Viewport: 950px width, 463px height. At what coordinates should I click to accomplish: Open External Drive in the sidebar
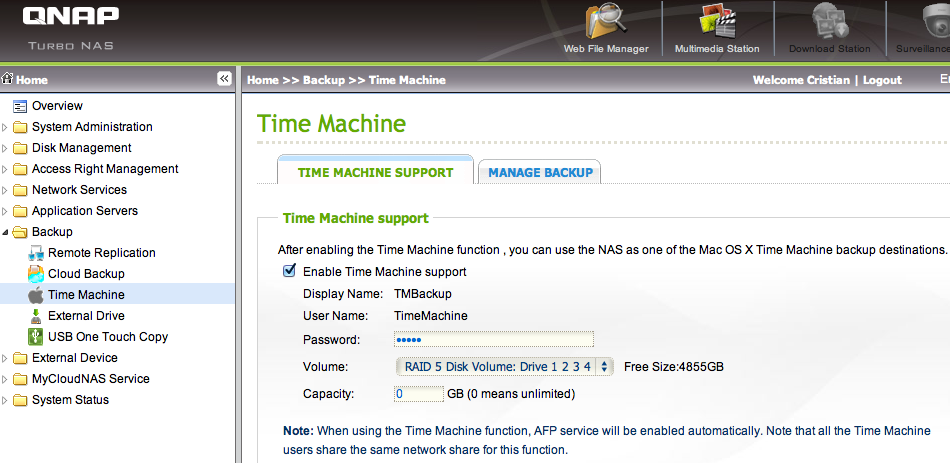tap(86, 316)
